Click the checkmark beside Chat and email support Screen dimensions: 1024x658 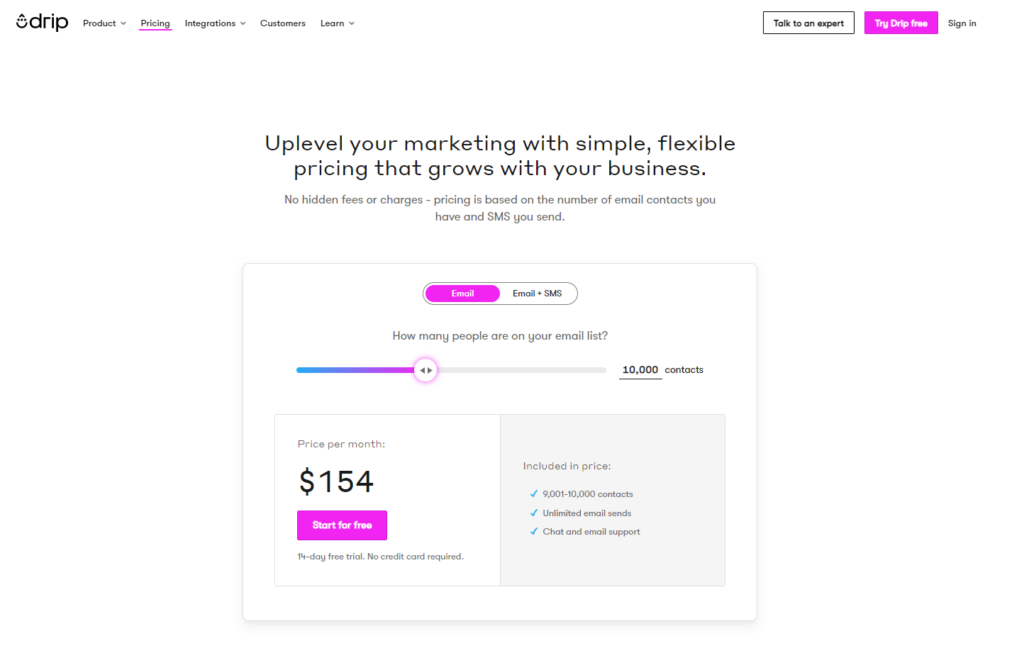click(x=534, y=531)
